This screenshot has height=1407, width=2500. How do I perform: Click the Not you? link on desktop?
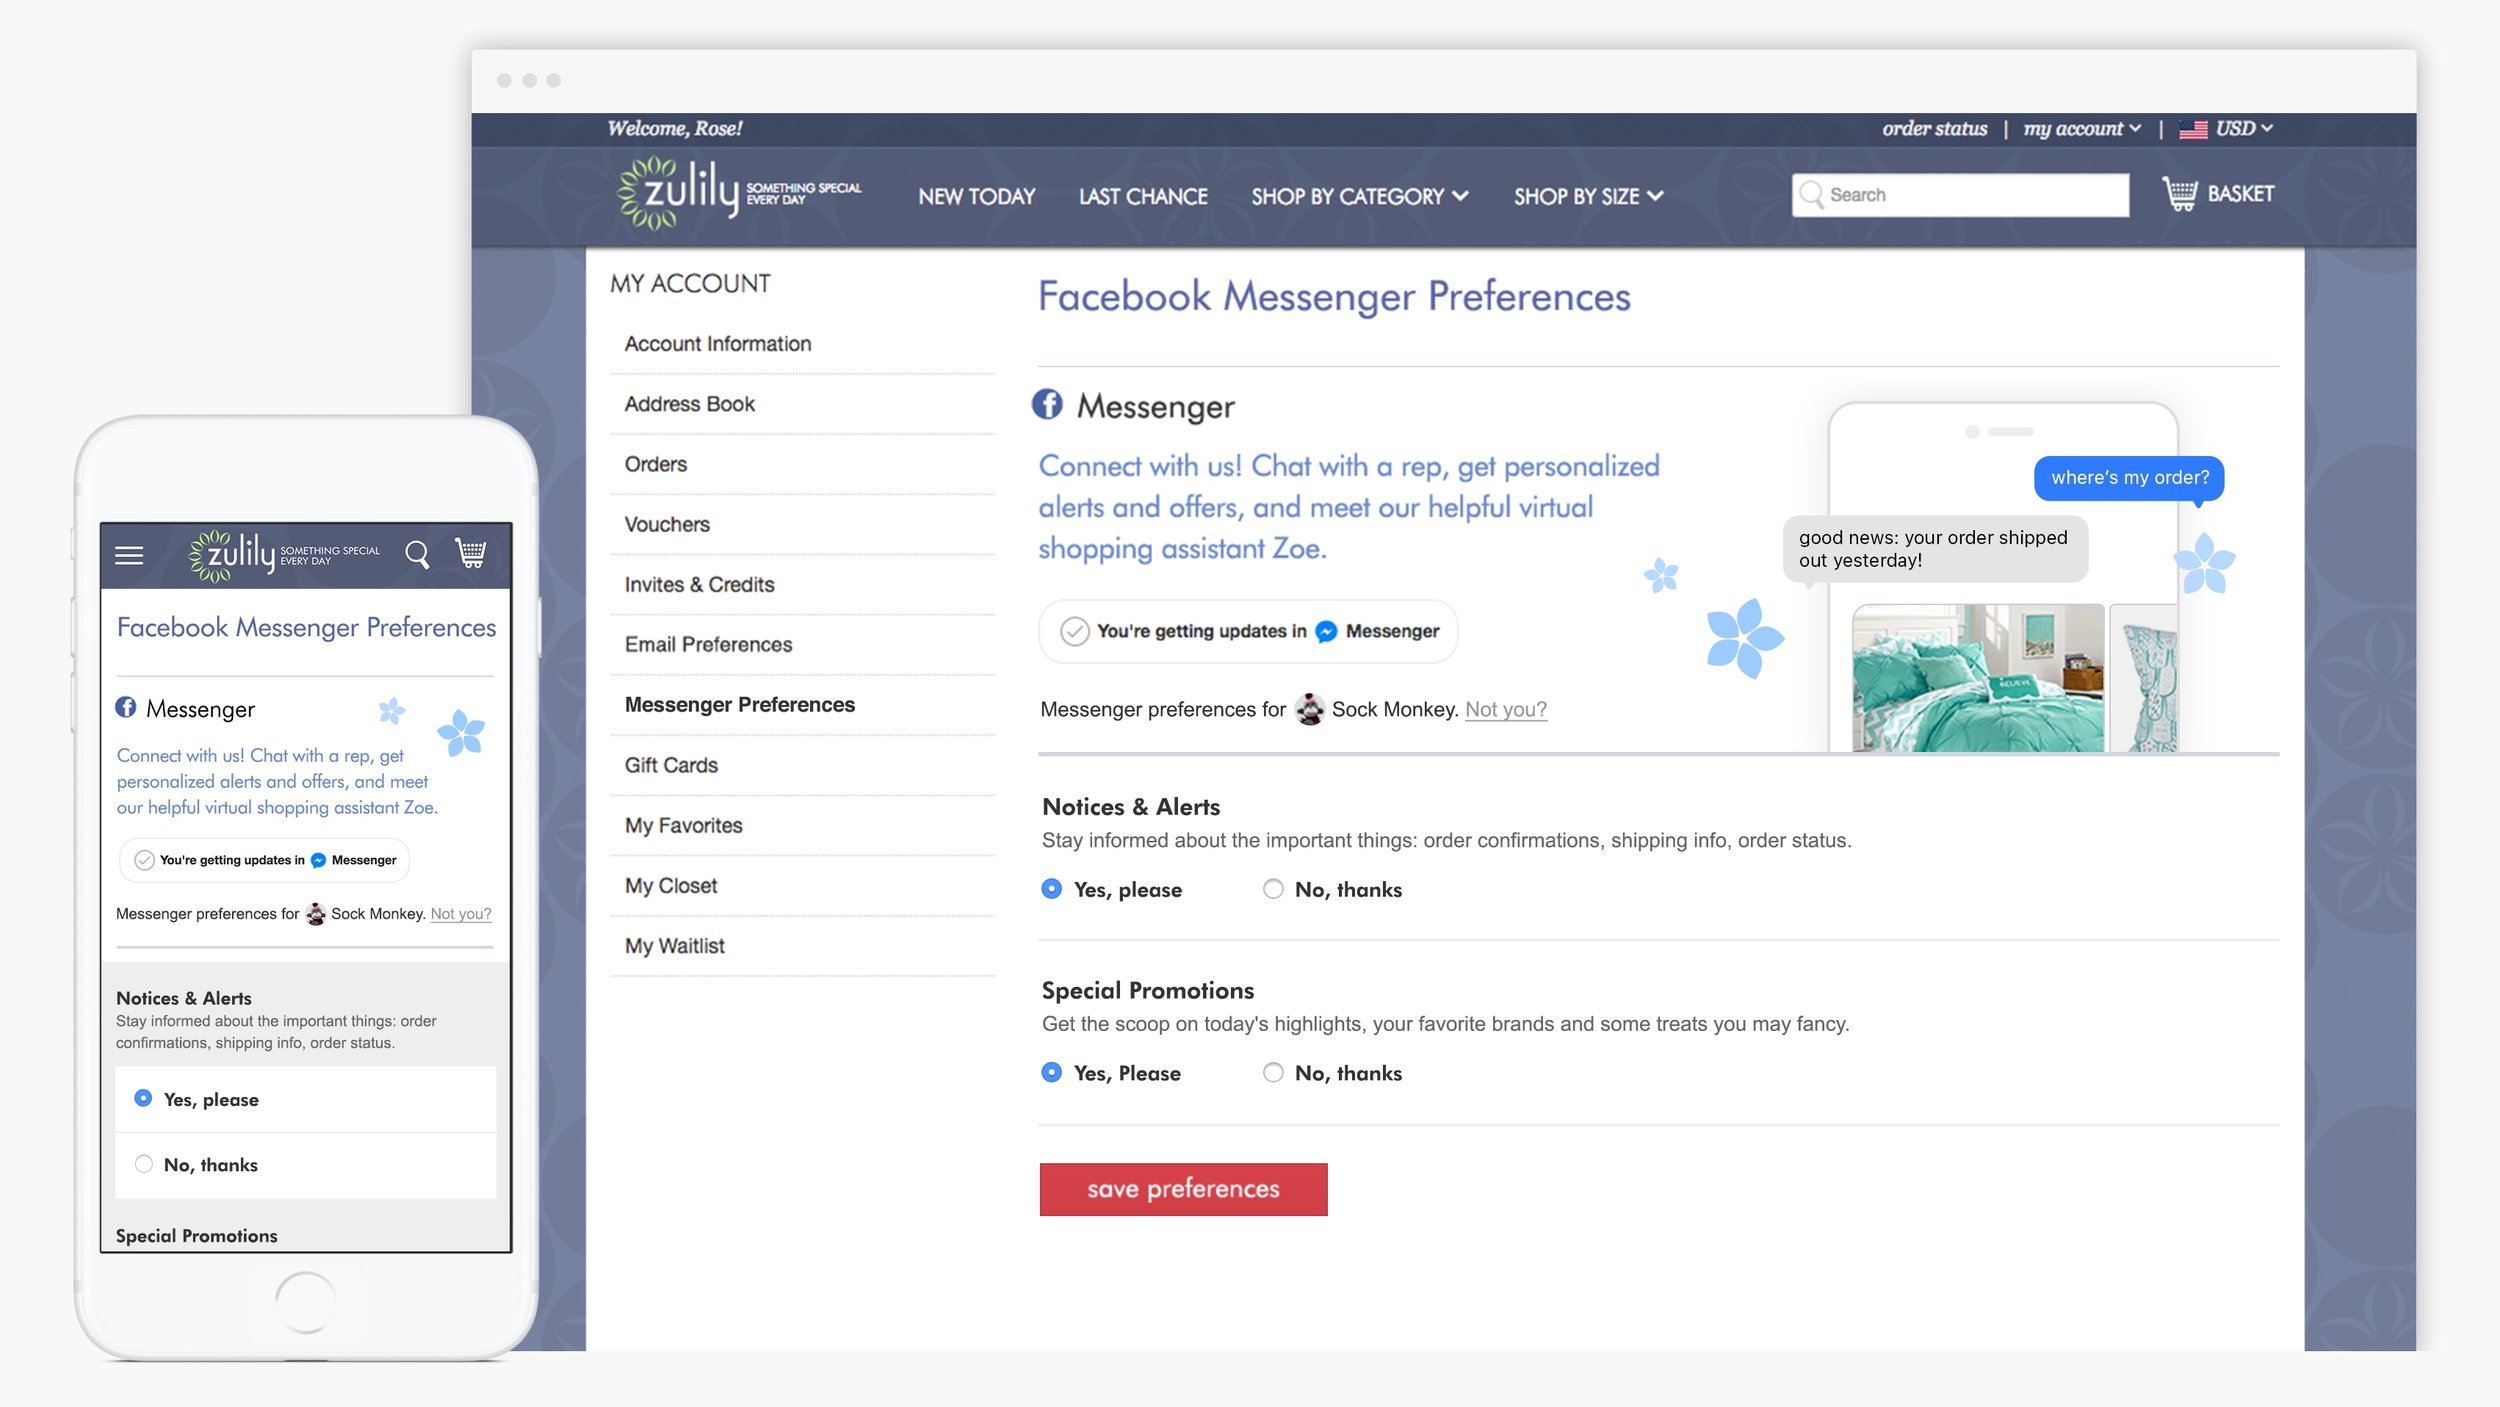pyautogui.click(x=1505, y=709)
